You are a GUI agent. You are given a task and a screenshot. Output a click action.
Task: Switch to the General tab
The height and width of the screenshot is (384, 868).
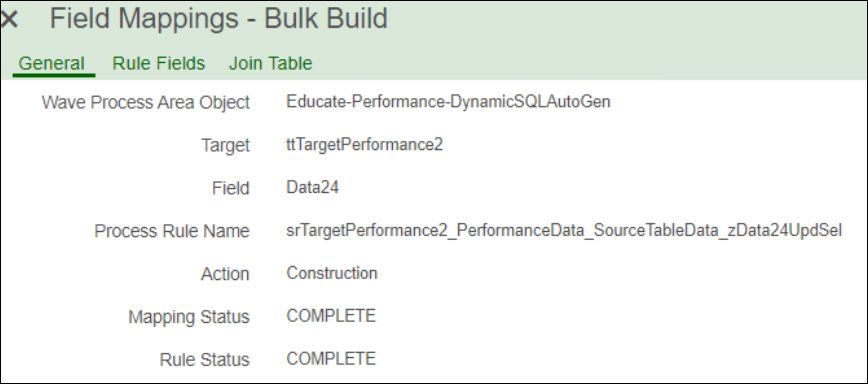[x=51, y=63]
